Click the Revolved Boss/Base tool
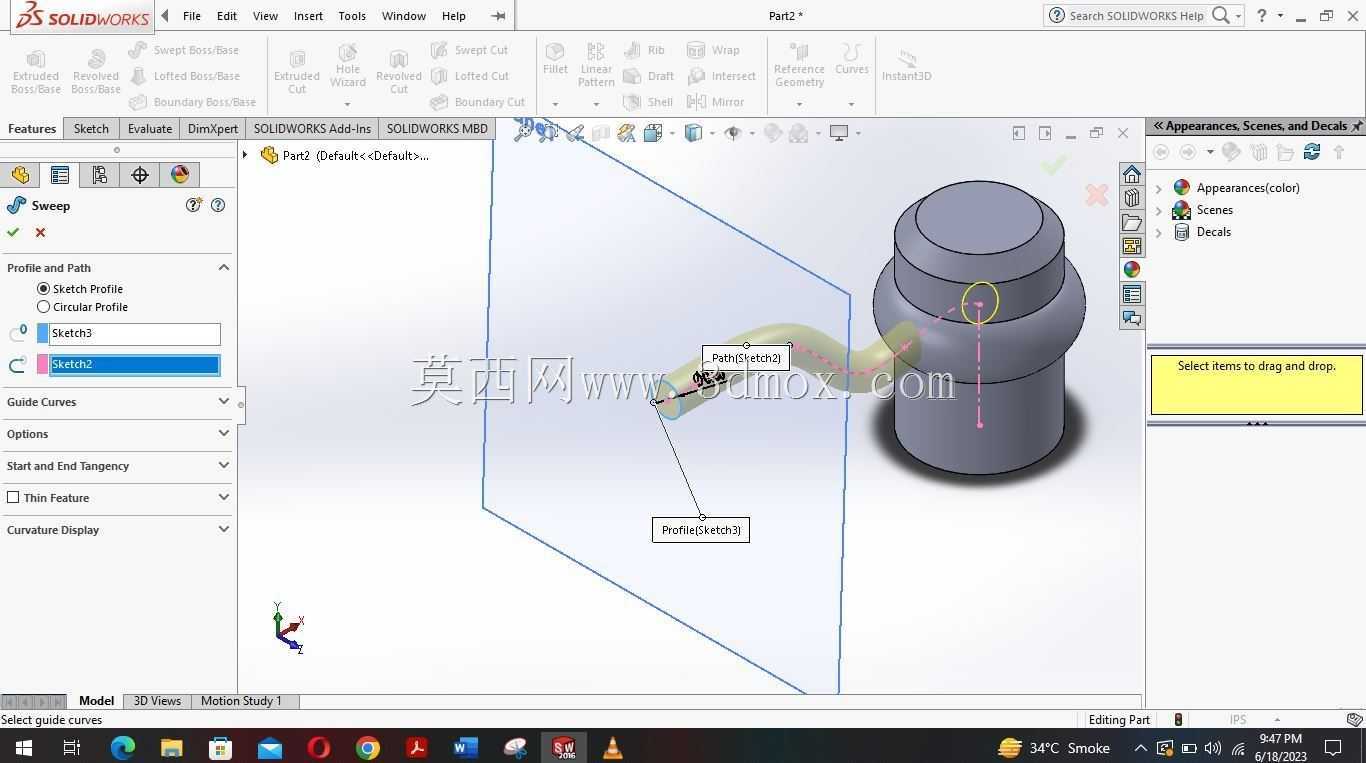The height and width of the screenshot is (763, 1366). [96, 70]
